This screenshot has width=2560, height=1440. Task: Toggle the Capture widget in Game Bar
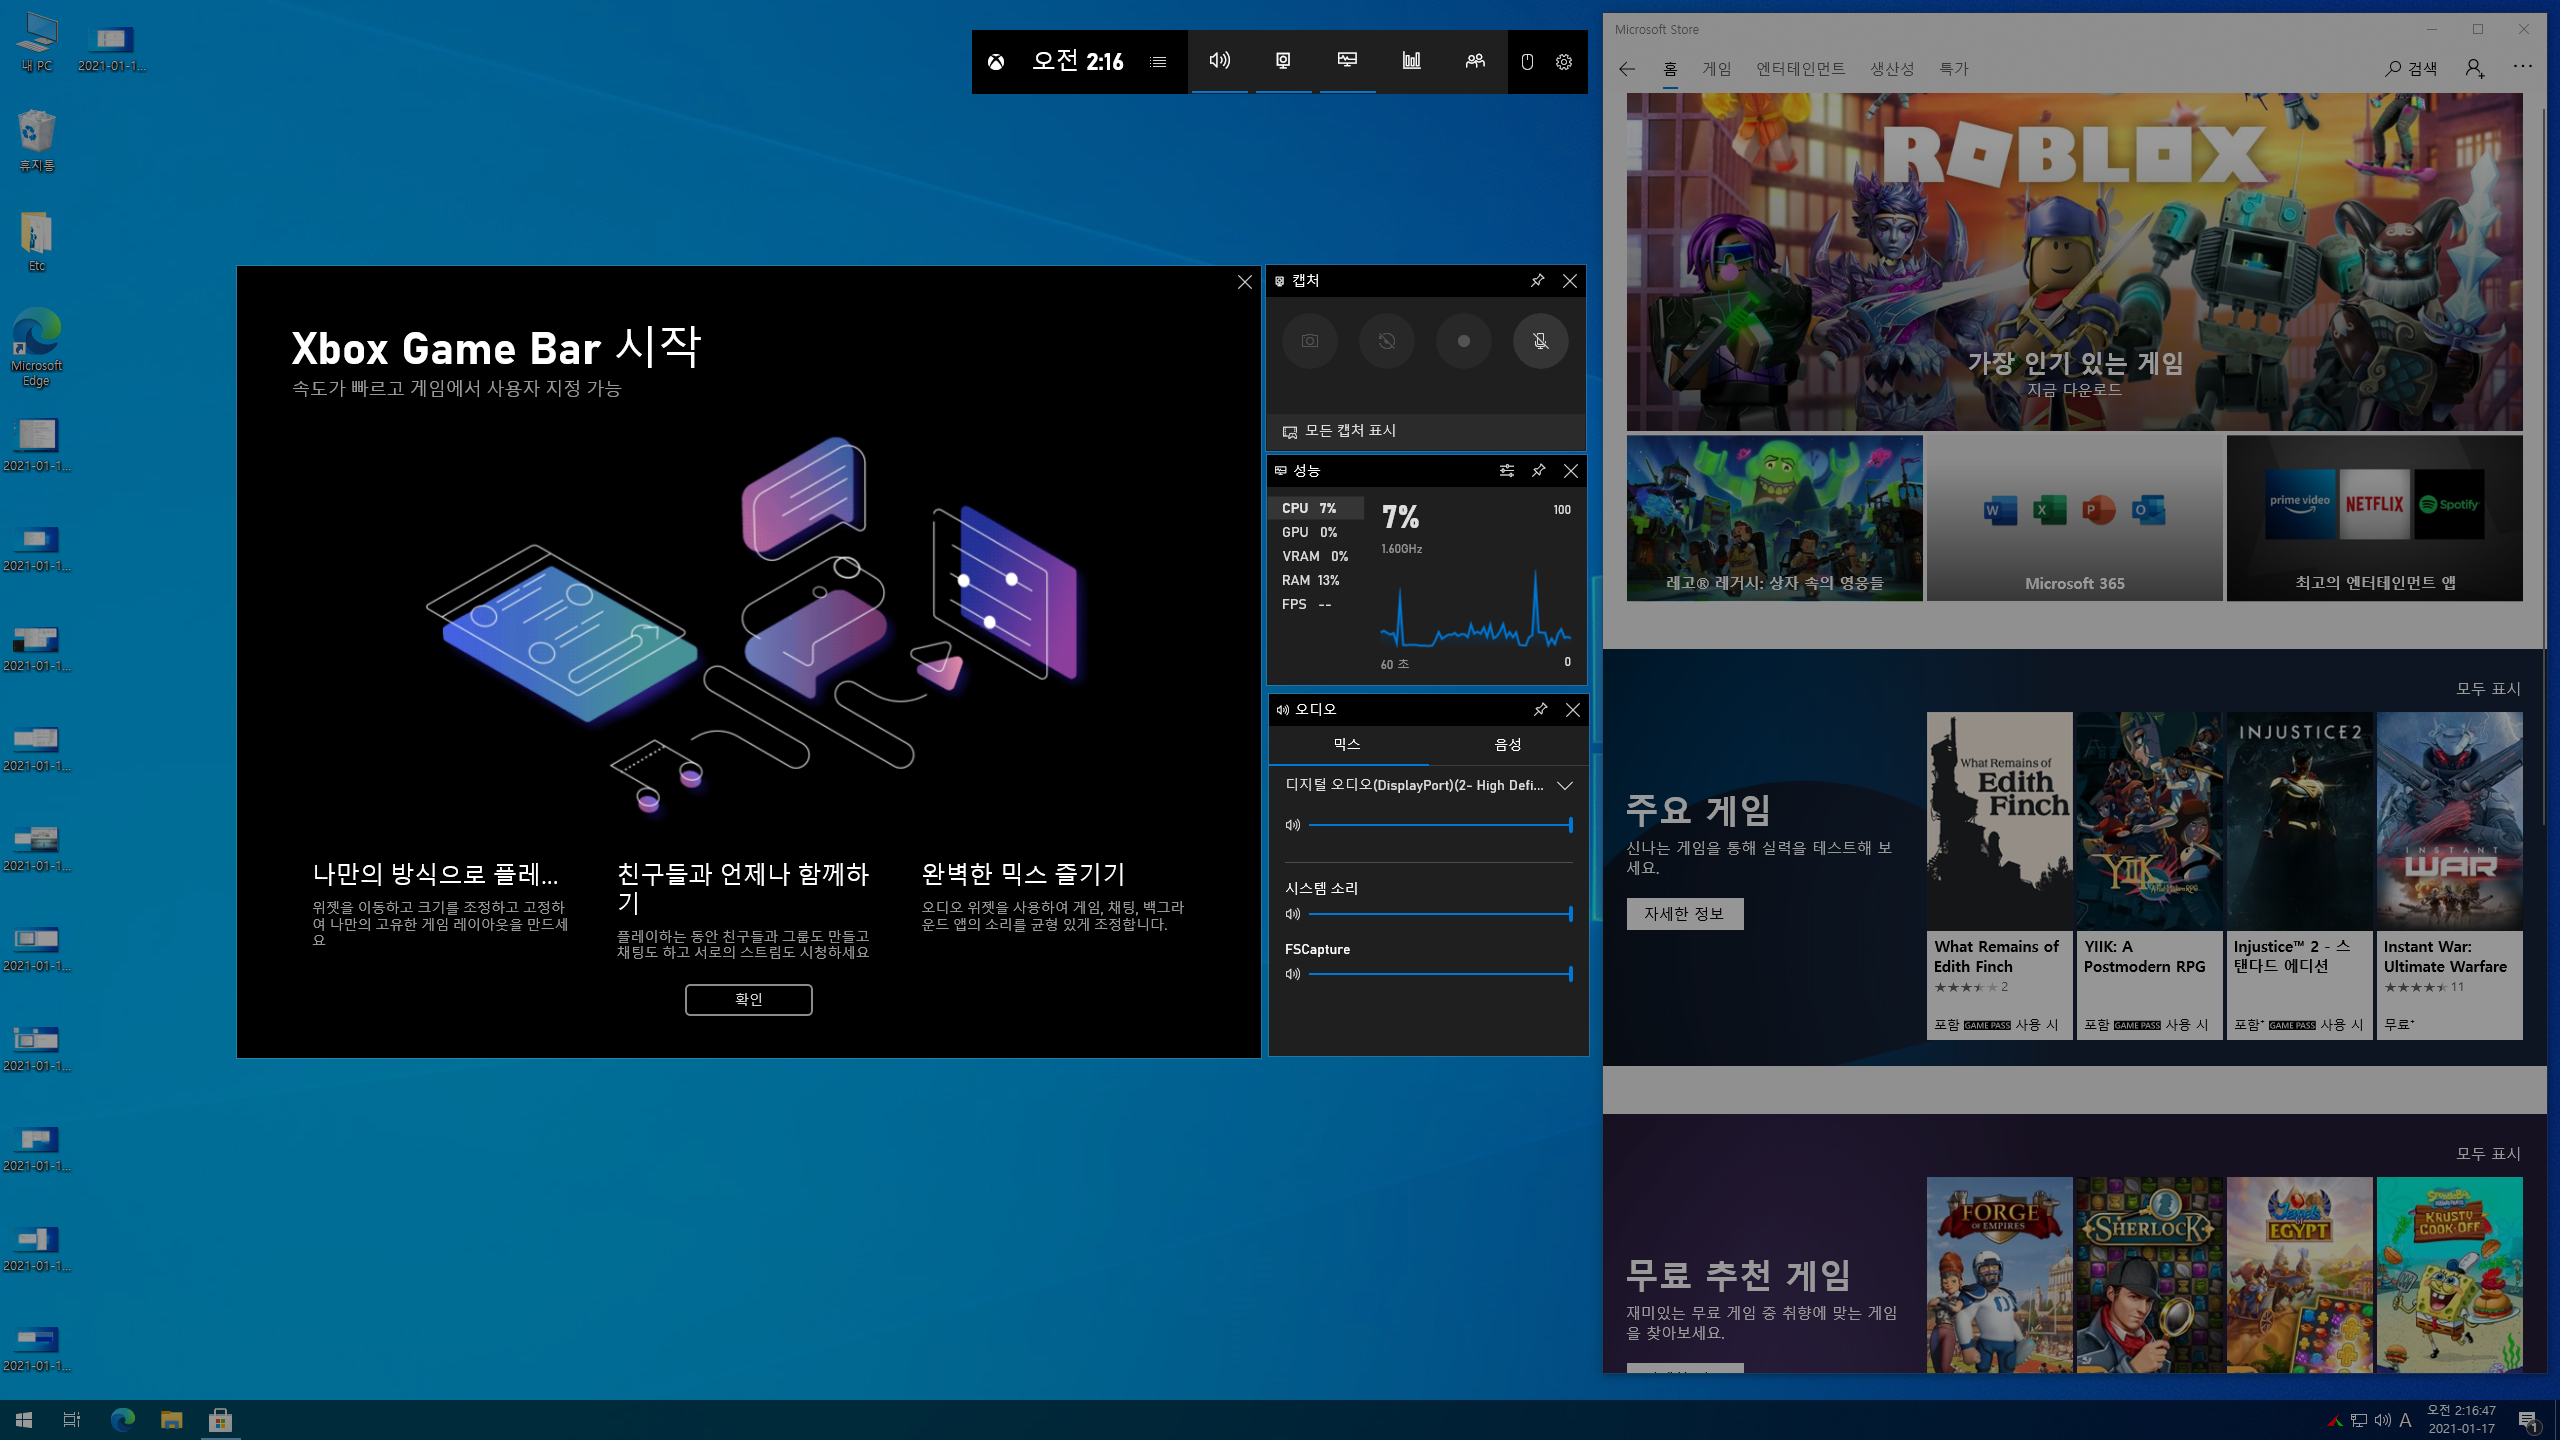1283,61
